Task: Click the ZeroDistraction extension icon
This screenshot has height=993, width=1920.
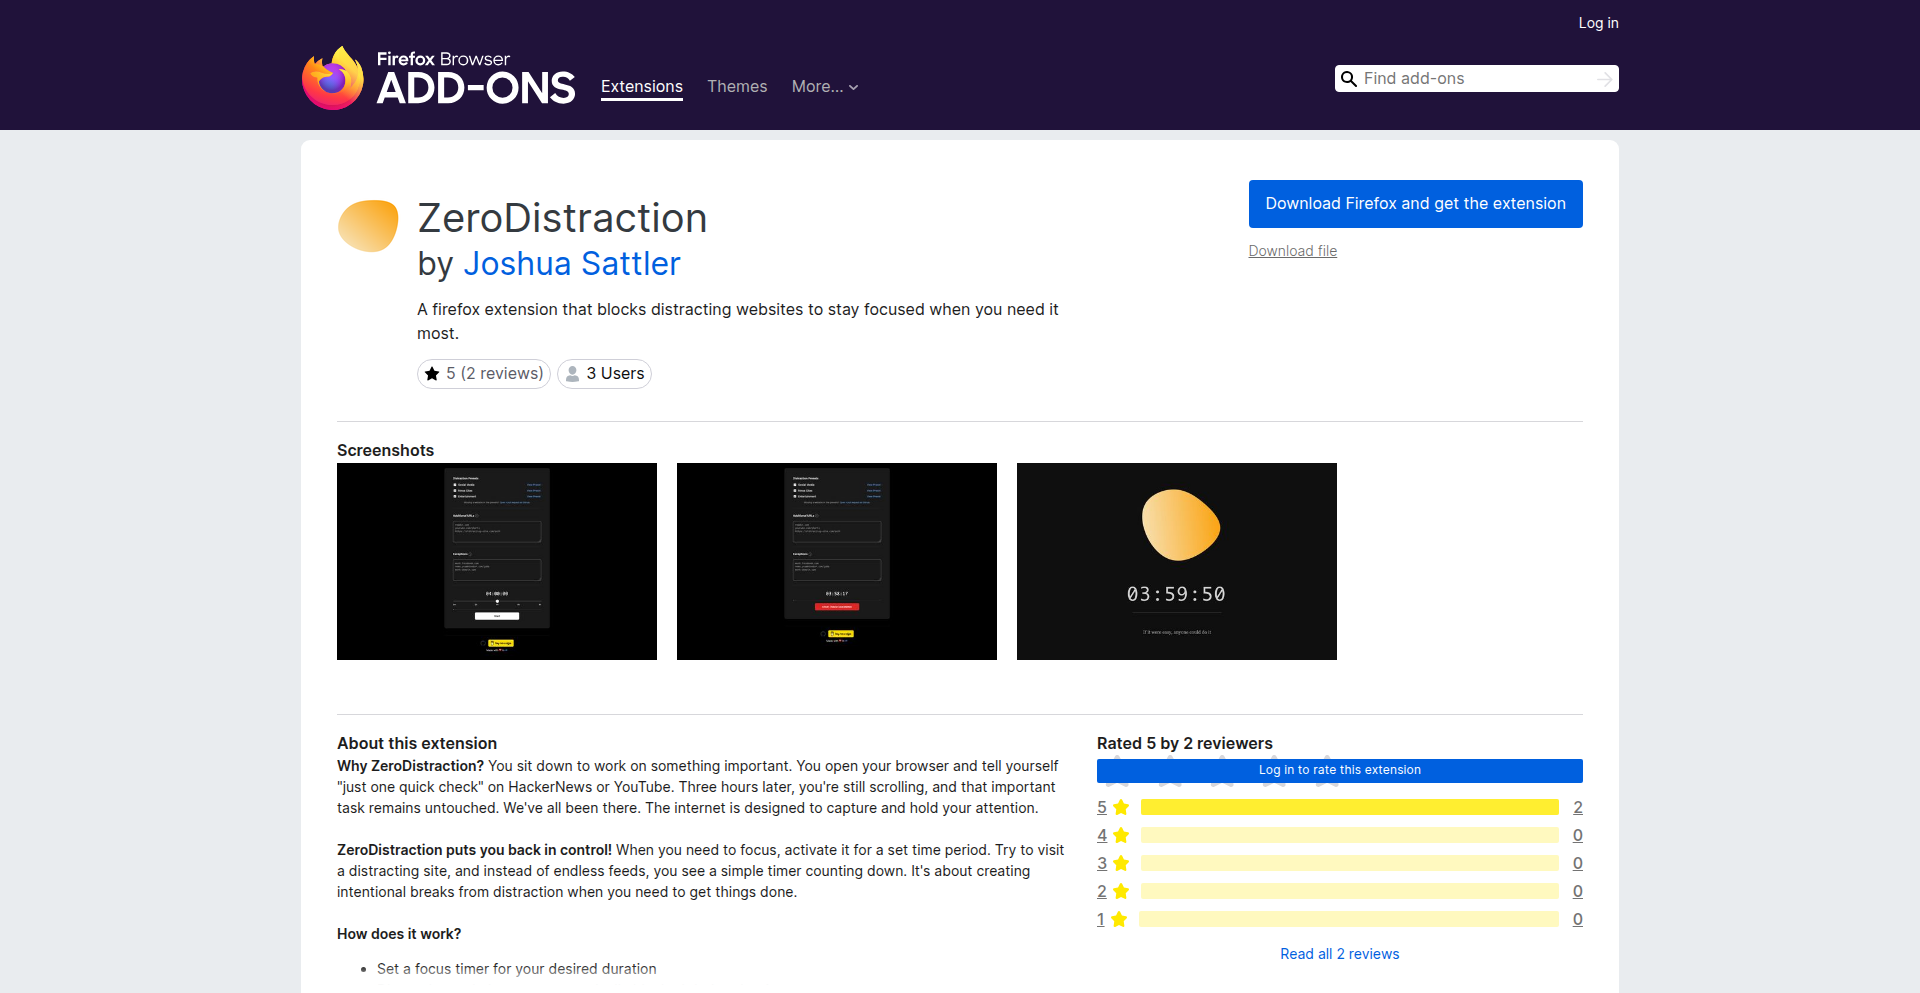Action: coord(368,225)
